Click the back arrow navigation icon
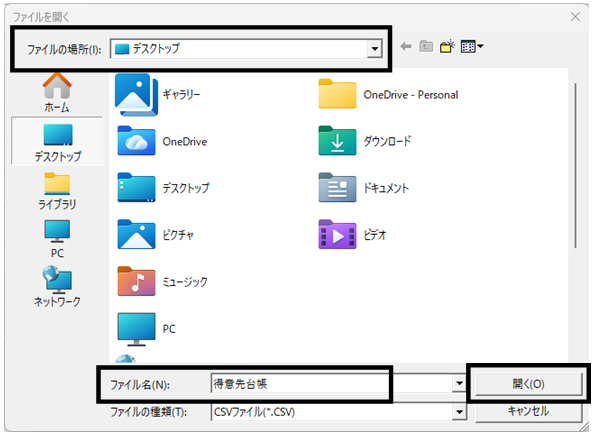Screen dimensions: 596x438 (x=406, y=47)
